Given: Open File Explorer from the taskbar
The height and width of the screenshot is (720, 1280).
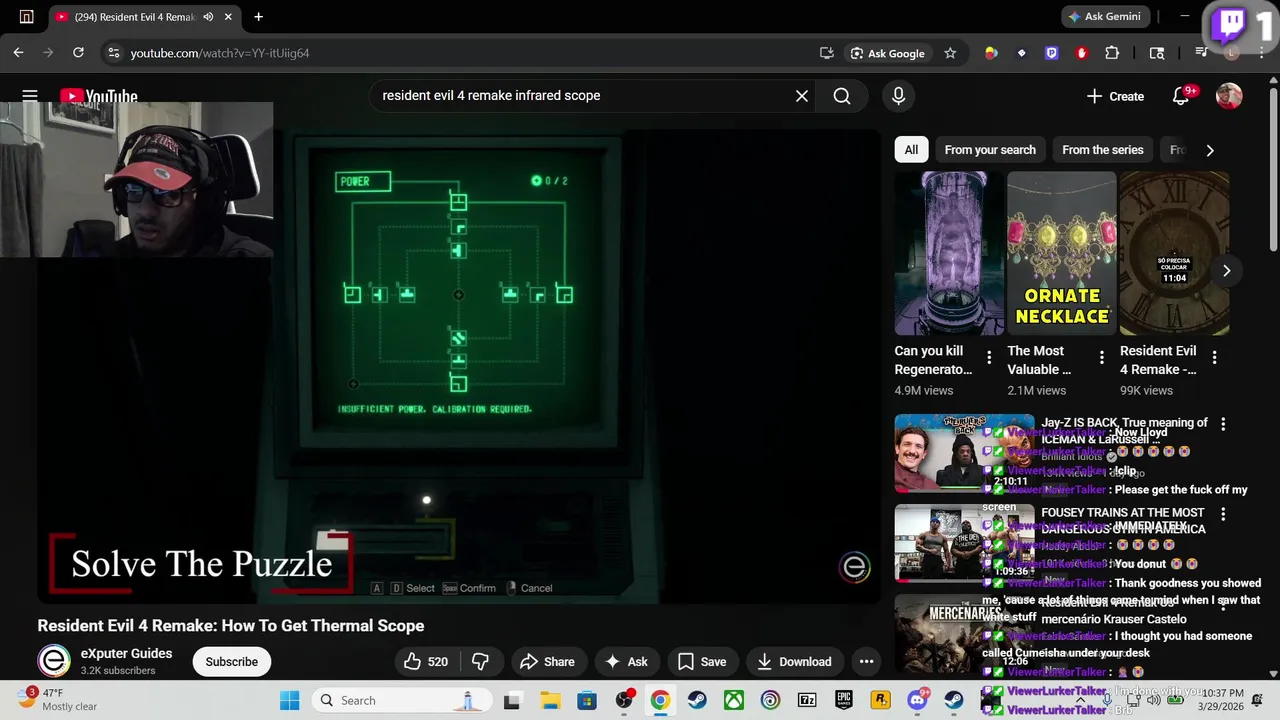Looking at the screenshot, I should pyautogui.click(x=549, y=700).
